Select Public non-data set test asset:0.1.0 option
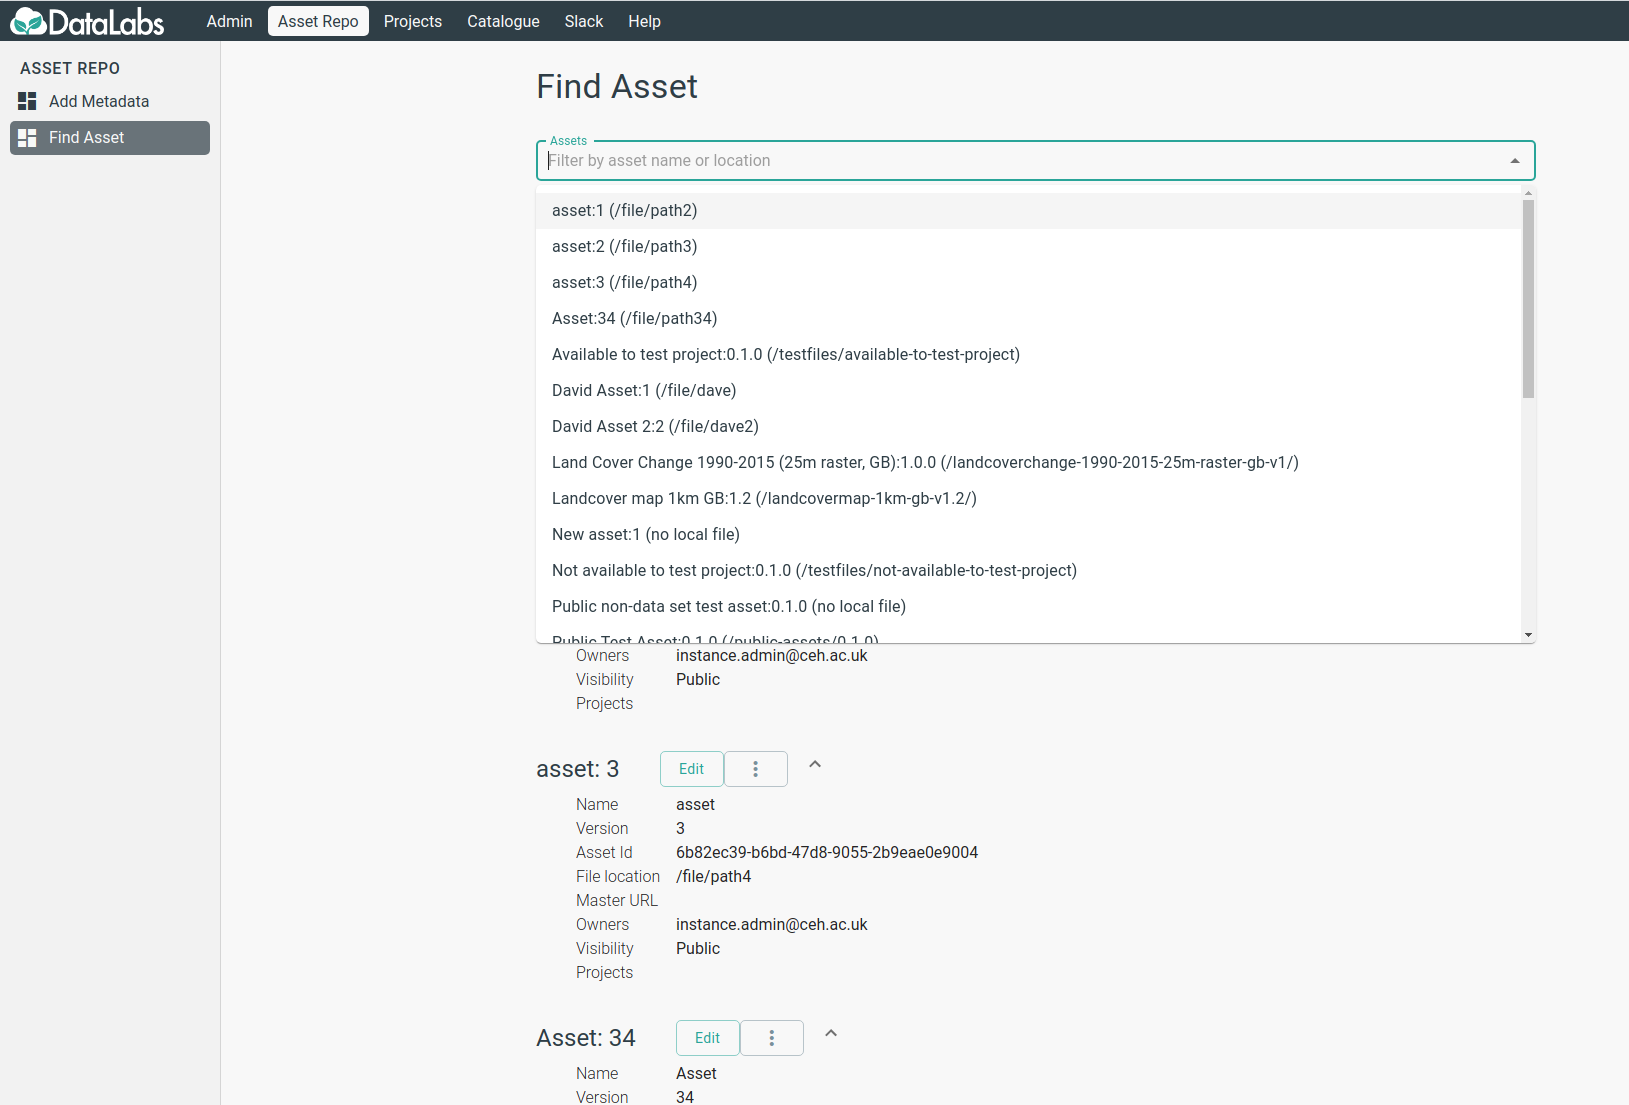The image size is (1629, 1105). click(x=1028, y=607)
